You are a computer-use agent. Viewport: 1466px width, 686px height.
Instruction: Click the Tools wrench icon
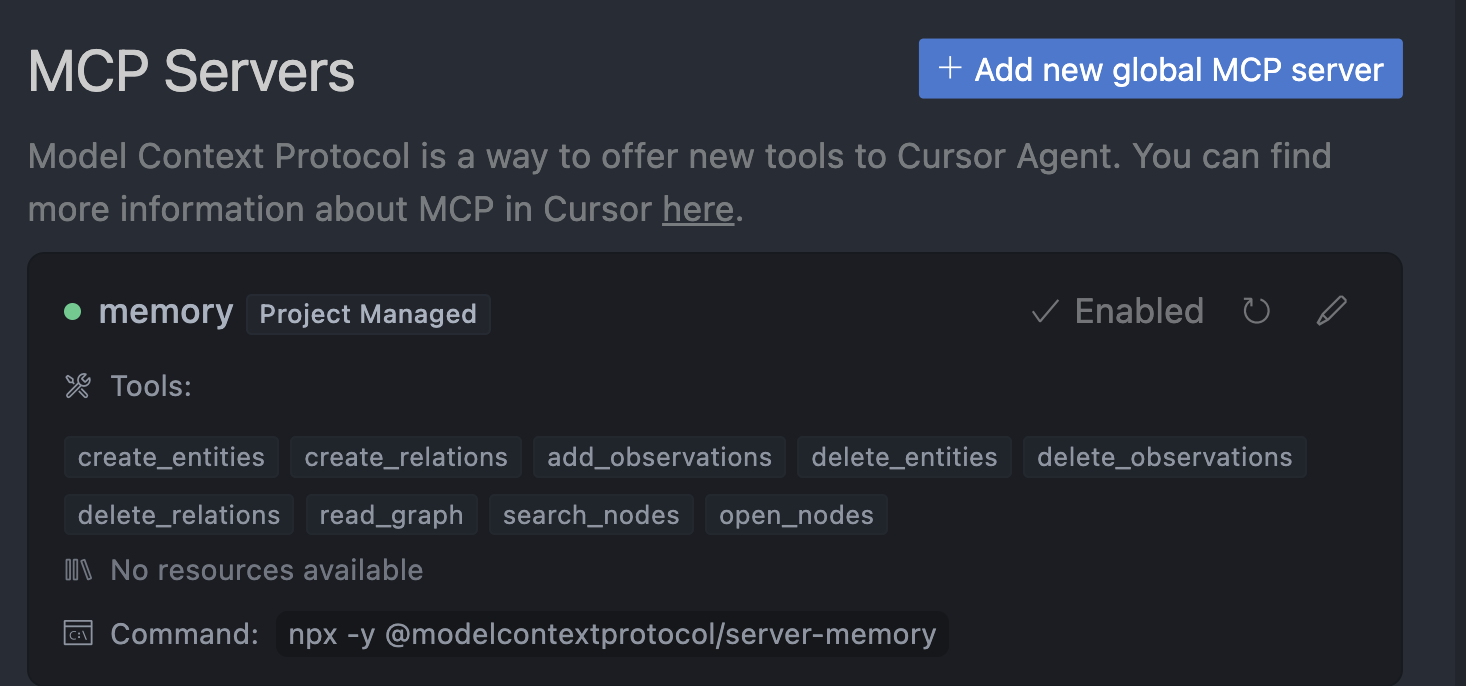78,386
